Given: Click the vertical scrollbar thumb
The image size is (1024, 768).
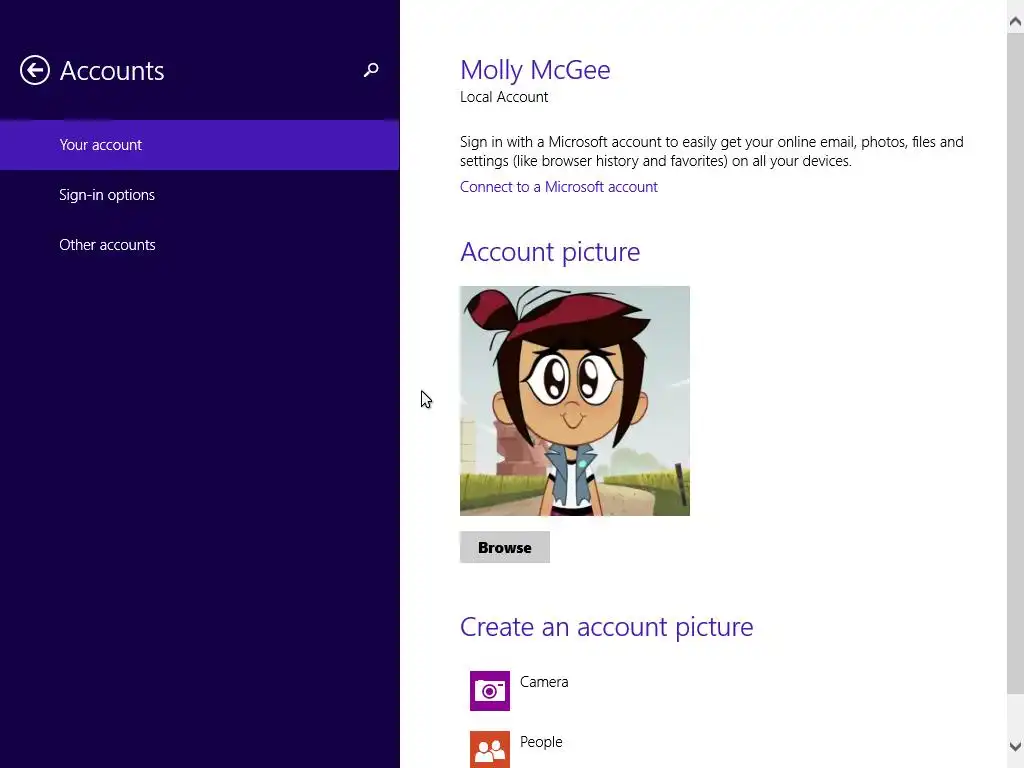Looking at the screenshot, I should coord(1015,362).
